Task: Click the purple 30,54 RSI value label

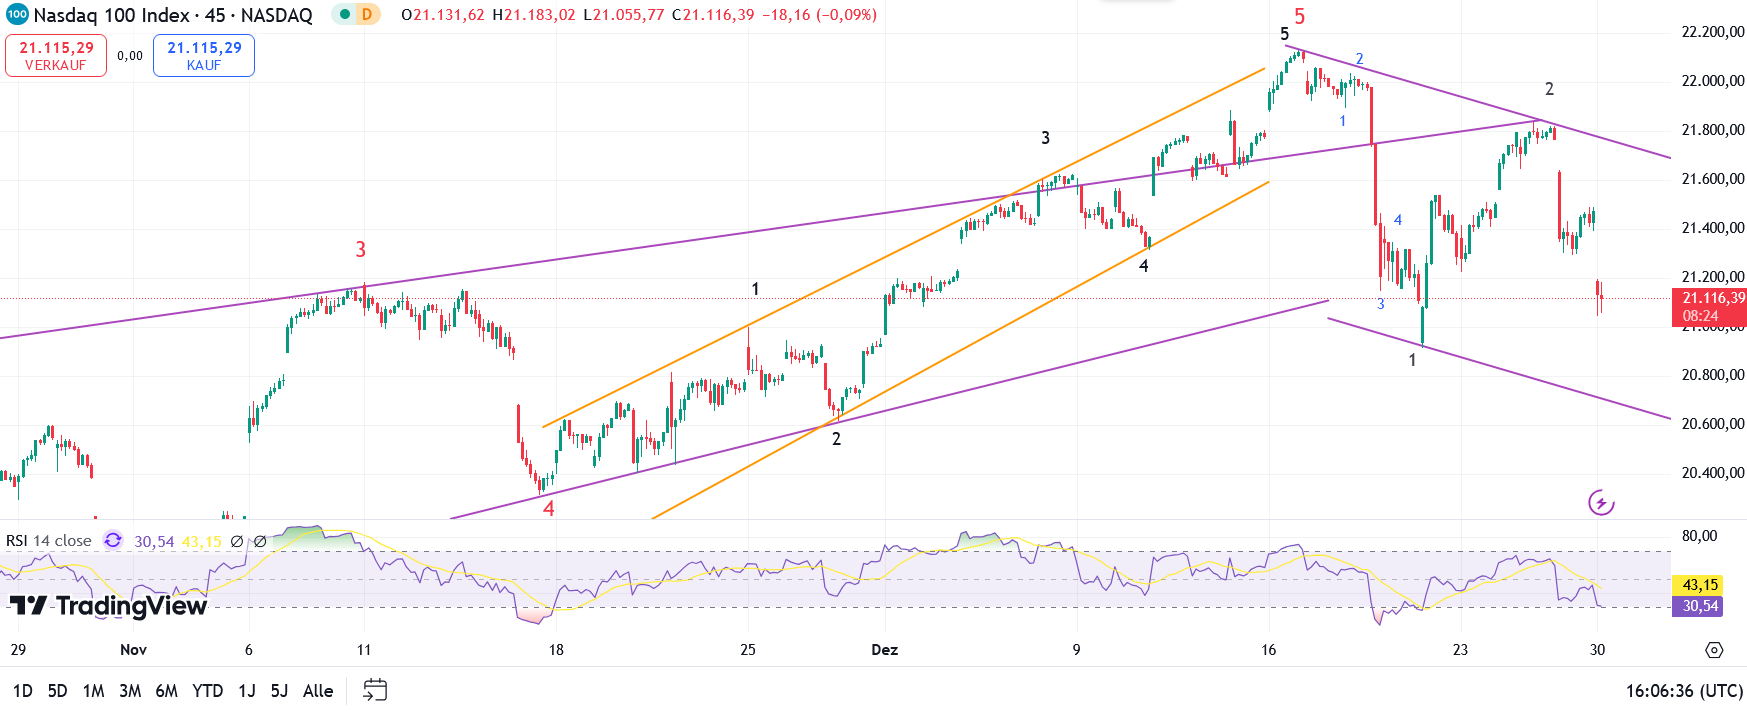Action: (x=1700, y=606)
